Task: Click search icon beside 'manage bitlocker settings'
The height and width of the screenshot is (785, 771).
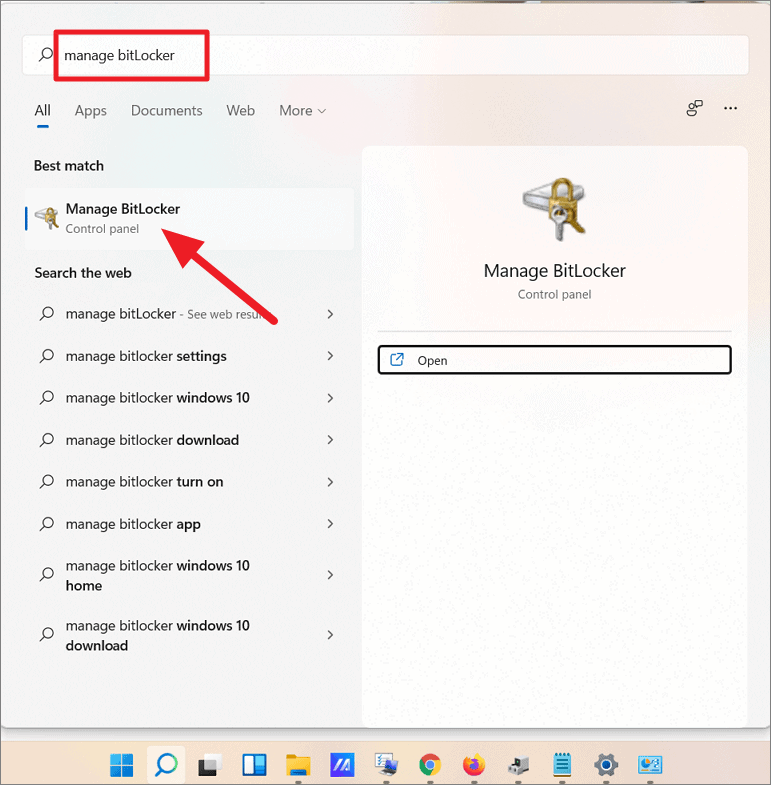Action: click(x=47, y=356)
